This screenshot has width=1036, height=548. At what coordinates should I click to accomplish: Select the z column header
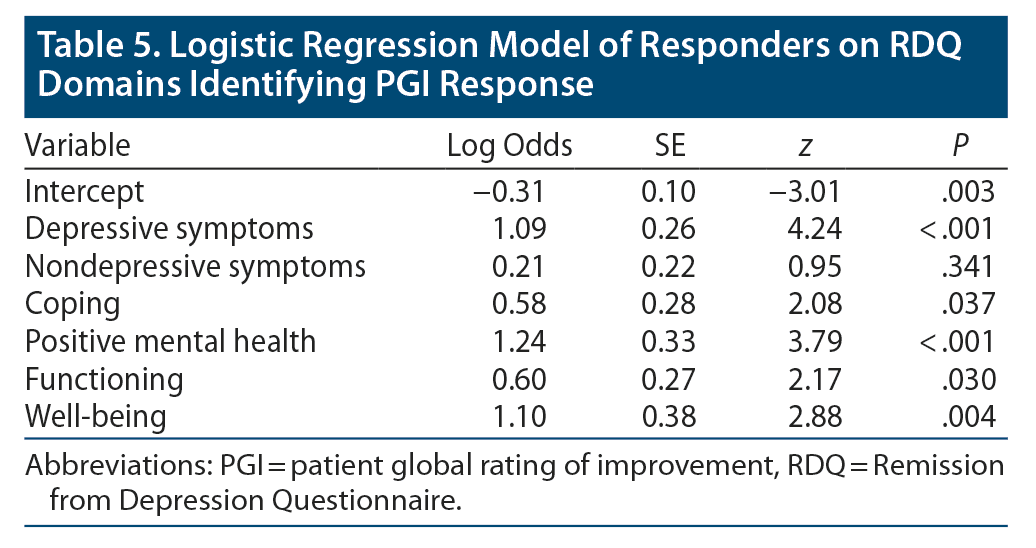point(806,148)
